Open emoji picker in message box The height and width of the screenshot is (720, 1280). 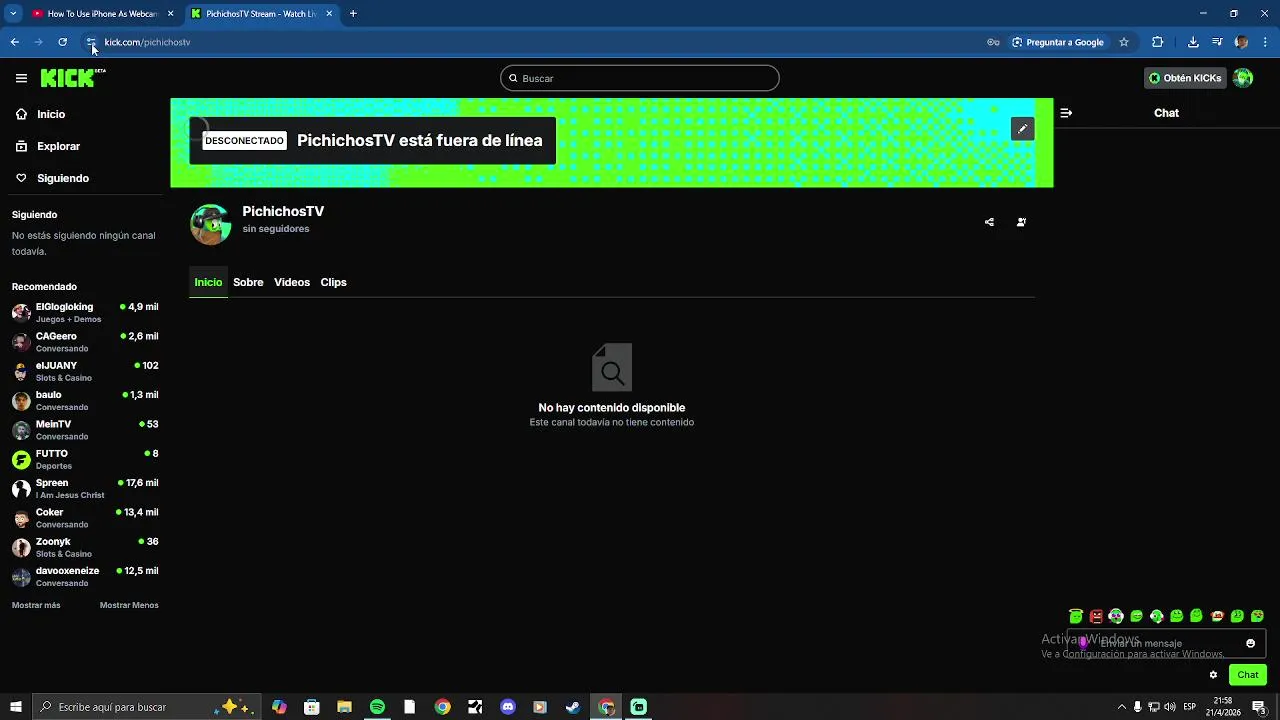[1250, 643]
